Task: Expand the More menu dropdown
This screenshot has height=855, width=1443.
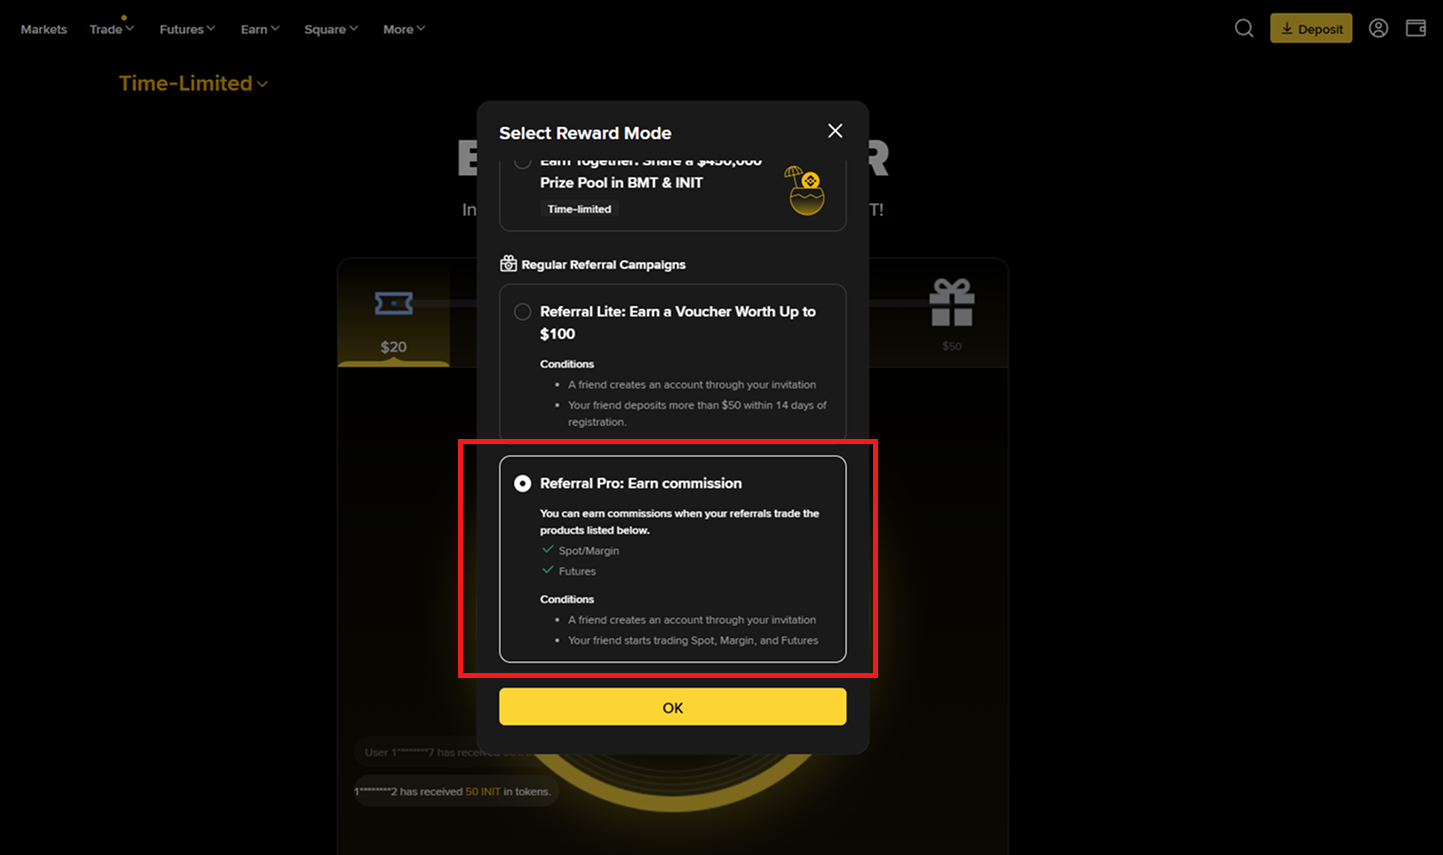Action: [404, 29]
